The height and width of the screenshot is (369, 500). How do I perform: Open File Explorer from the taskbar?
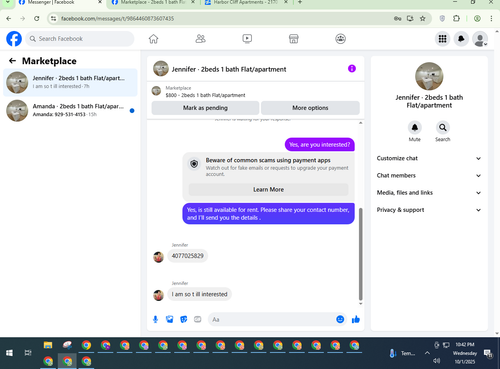pos(48,345)
